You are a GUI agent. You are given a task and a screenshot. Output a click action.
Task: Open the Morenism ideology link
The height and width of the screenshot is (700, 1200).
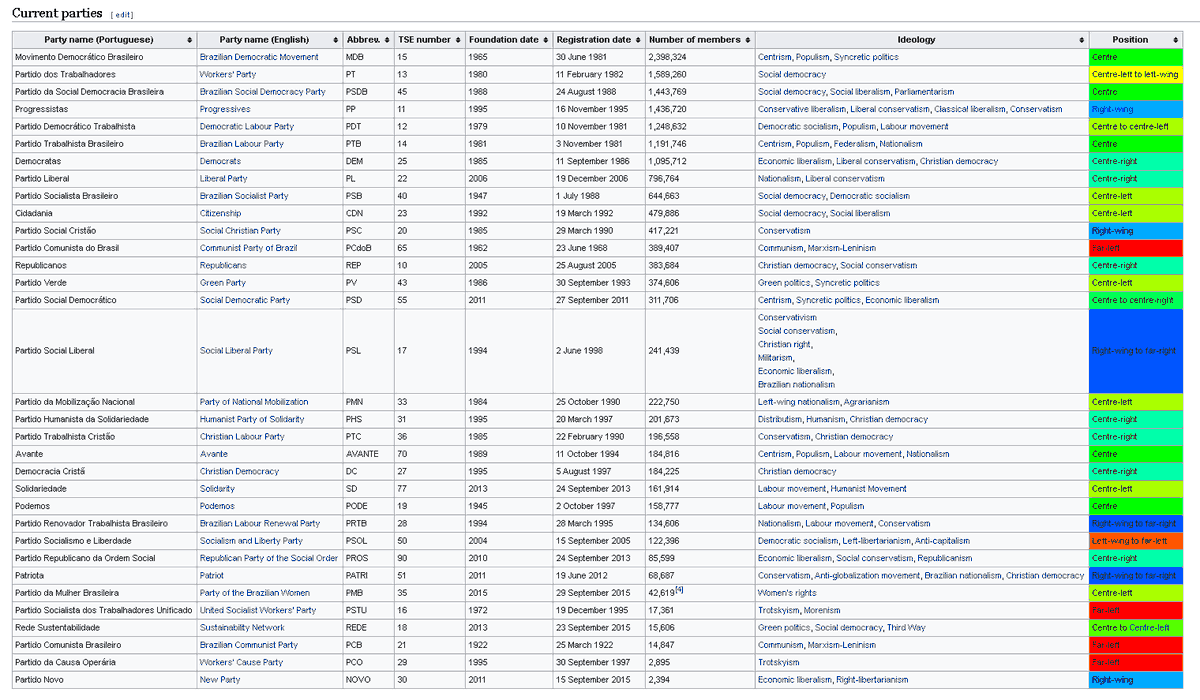click(x=821, y=610)
